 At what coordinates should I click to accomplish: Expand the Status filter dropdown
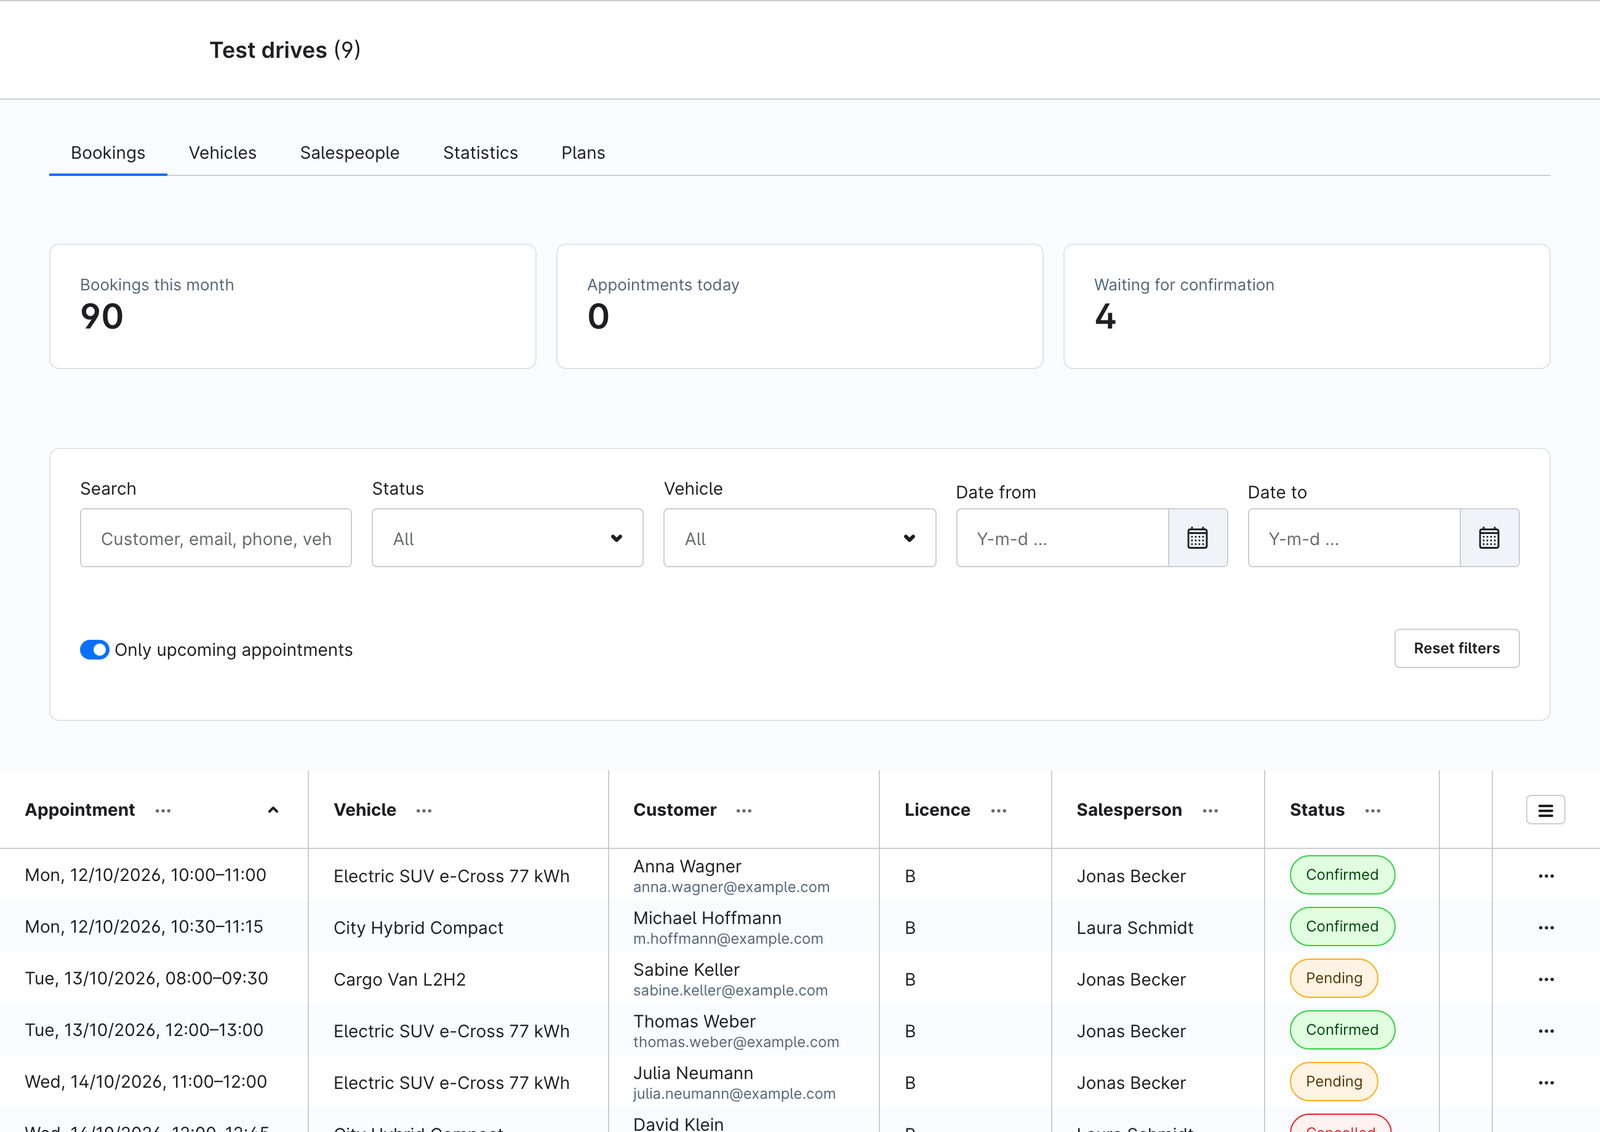pyautogui.click(x=507, y=538)
